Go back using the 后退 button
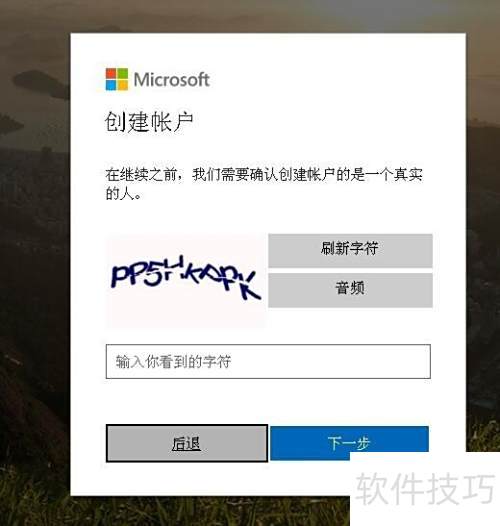Screen dimensions: 500x526 187,443
